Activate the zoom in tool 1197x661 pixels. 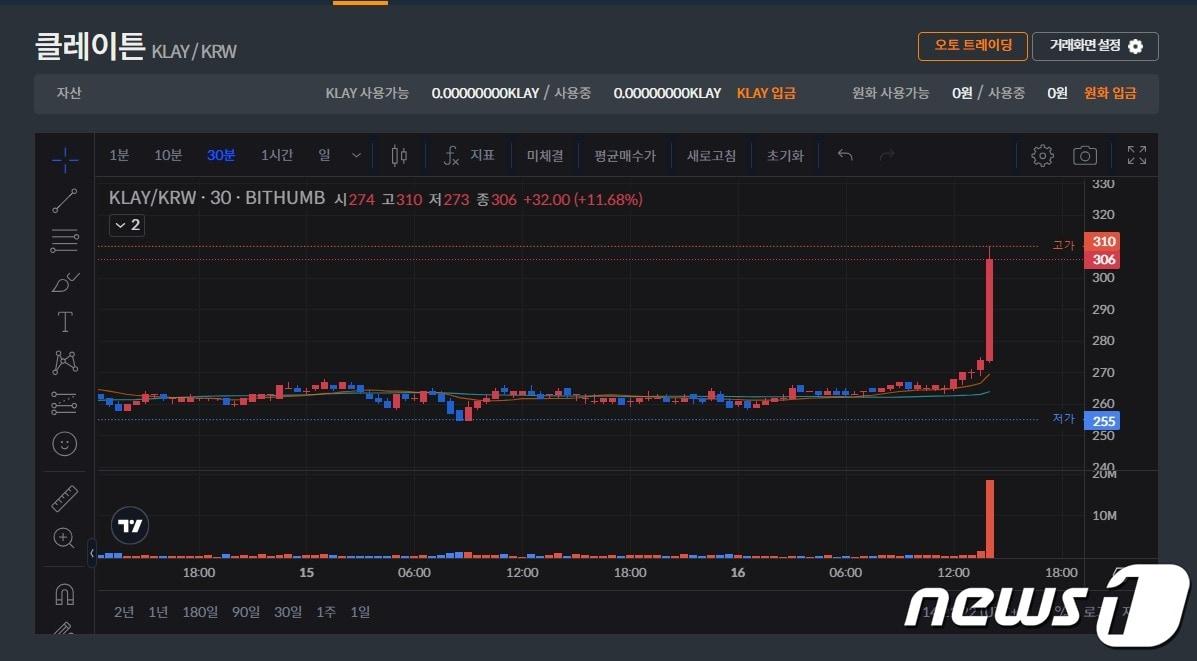coord(65,538)
